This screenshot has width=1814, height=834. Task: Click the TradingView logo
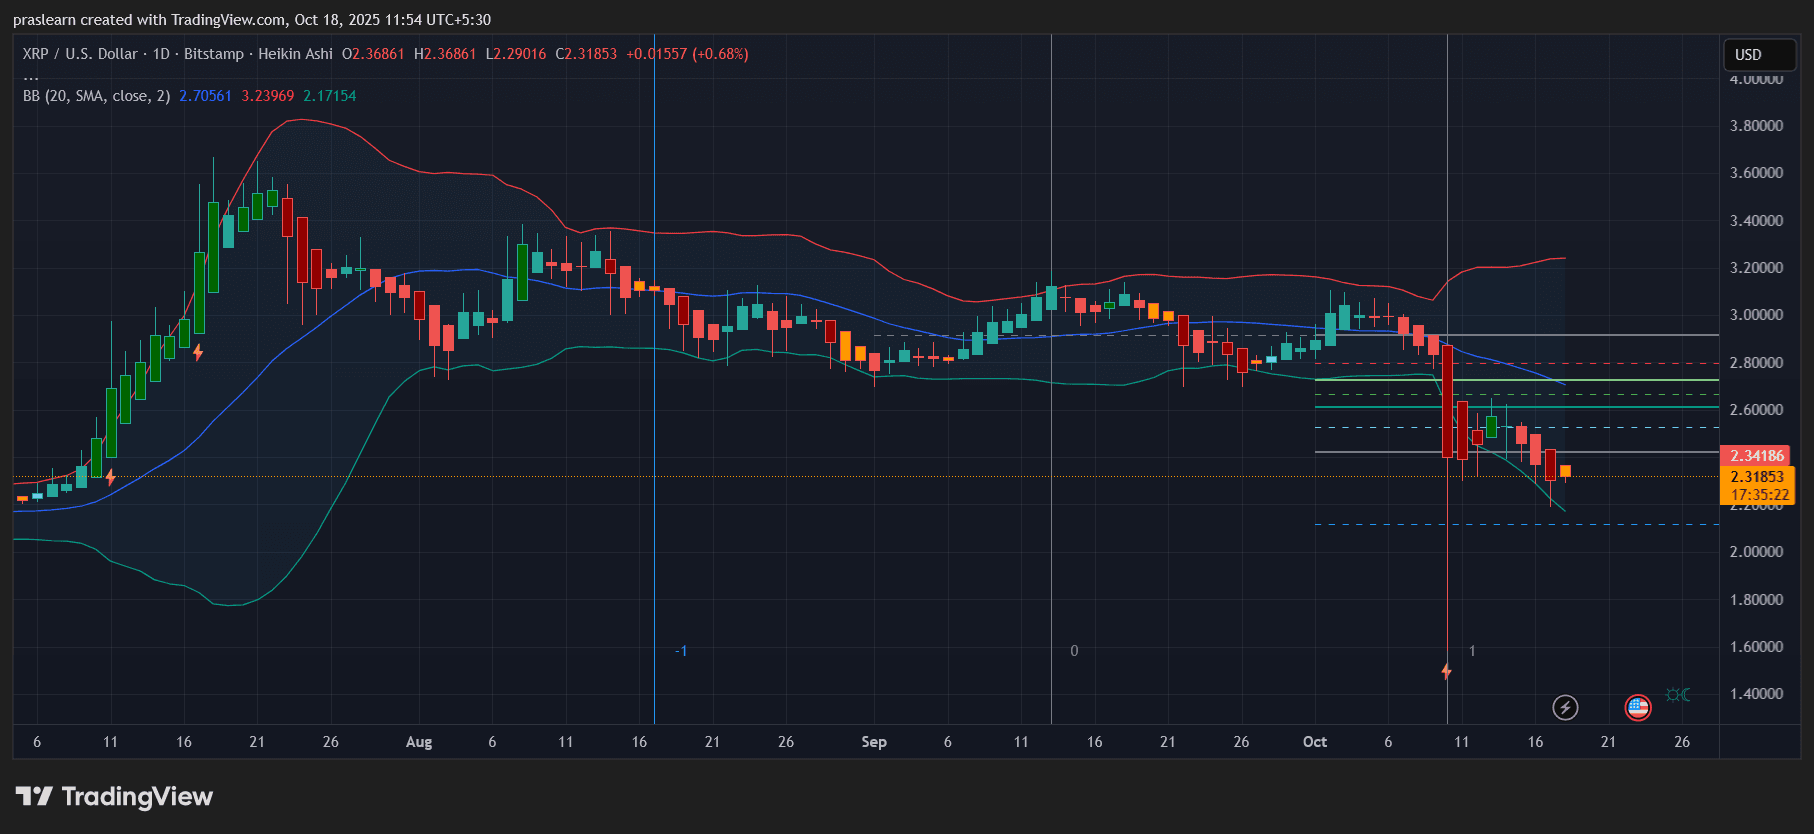click(115, 796)
